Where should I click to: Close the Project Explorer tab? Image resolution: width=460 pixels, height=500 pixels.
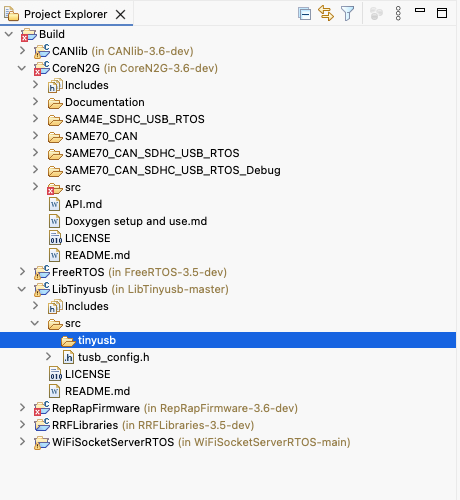[120, 14]
